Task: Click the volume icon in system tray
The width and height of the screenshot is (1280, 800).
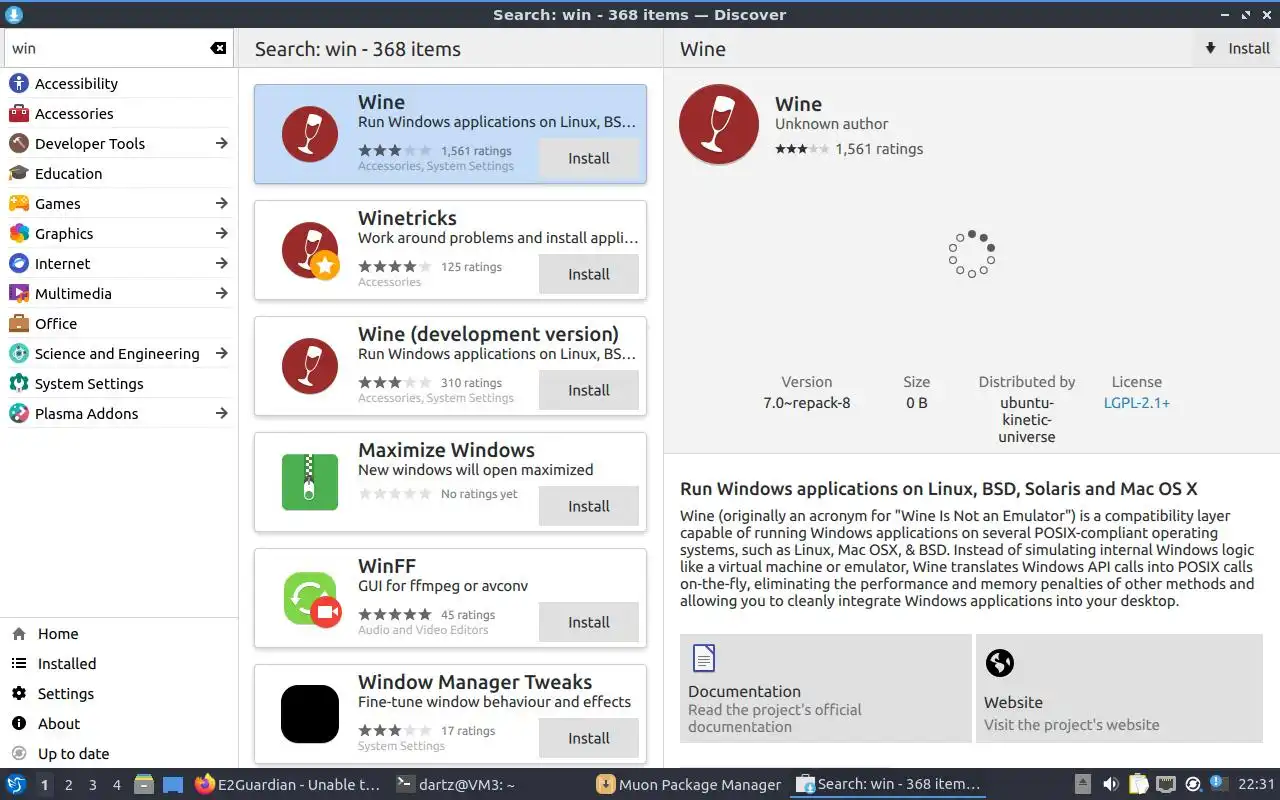Action: (1110, 784)
